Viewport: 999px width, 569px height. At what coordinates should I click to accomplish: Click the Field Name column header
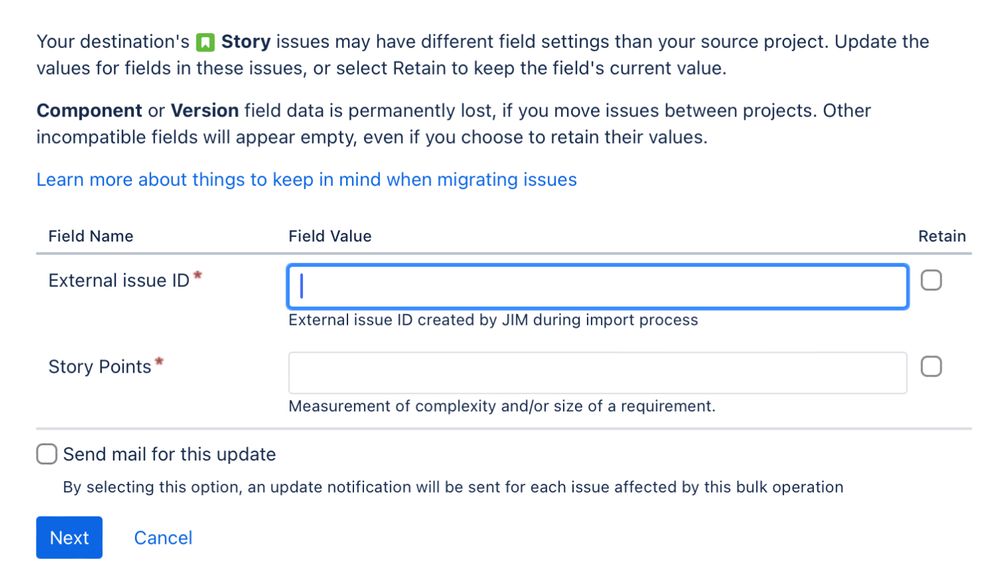(90, 237)
